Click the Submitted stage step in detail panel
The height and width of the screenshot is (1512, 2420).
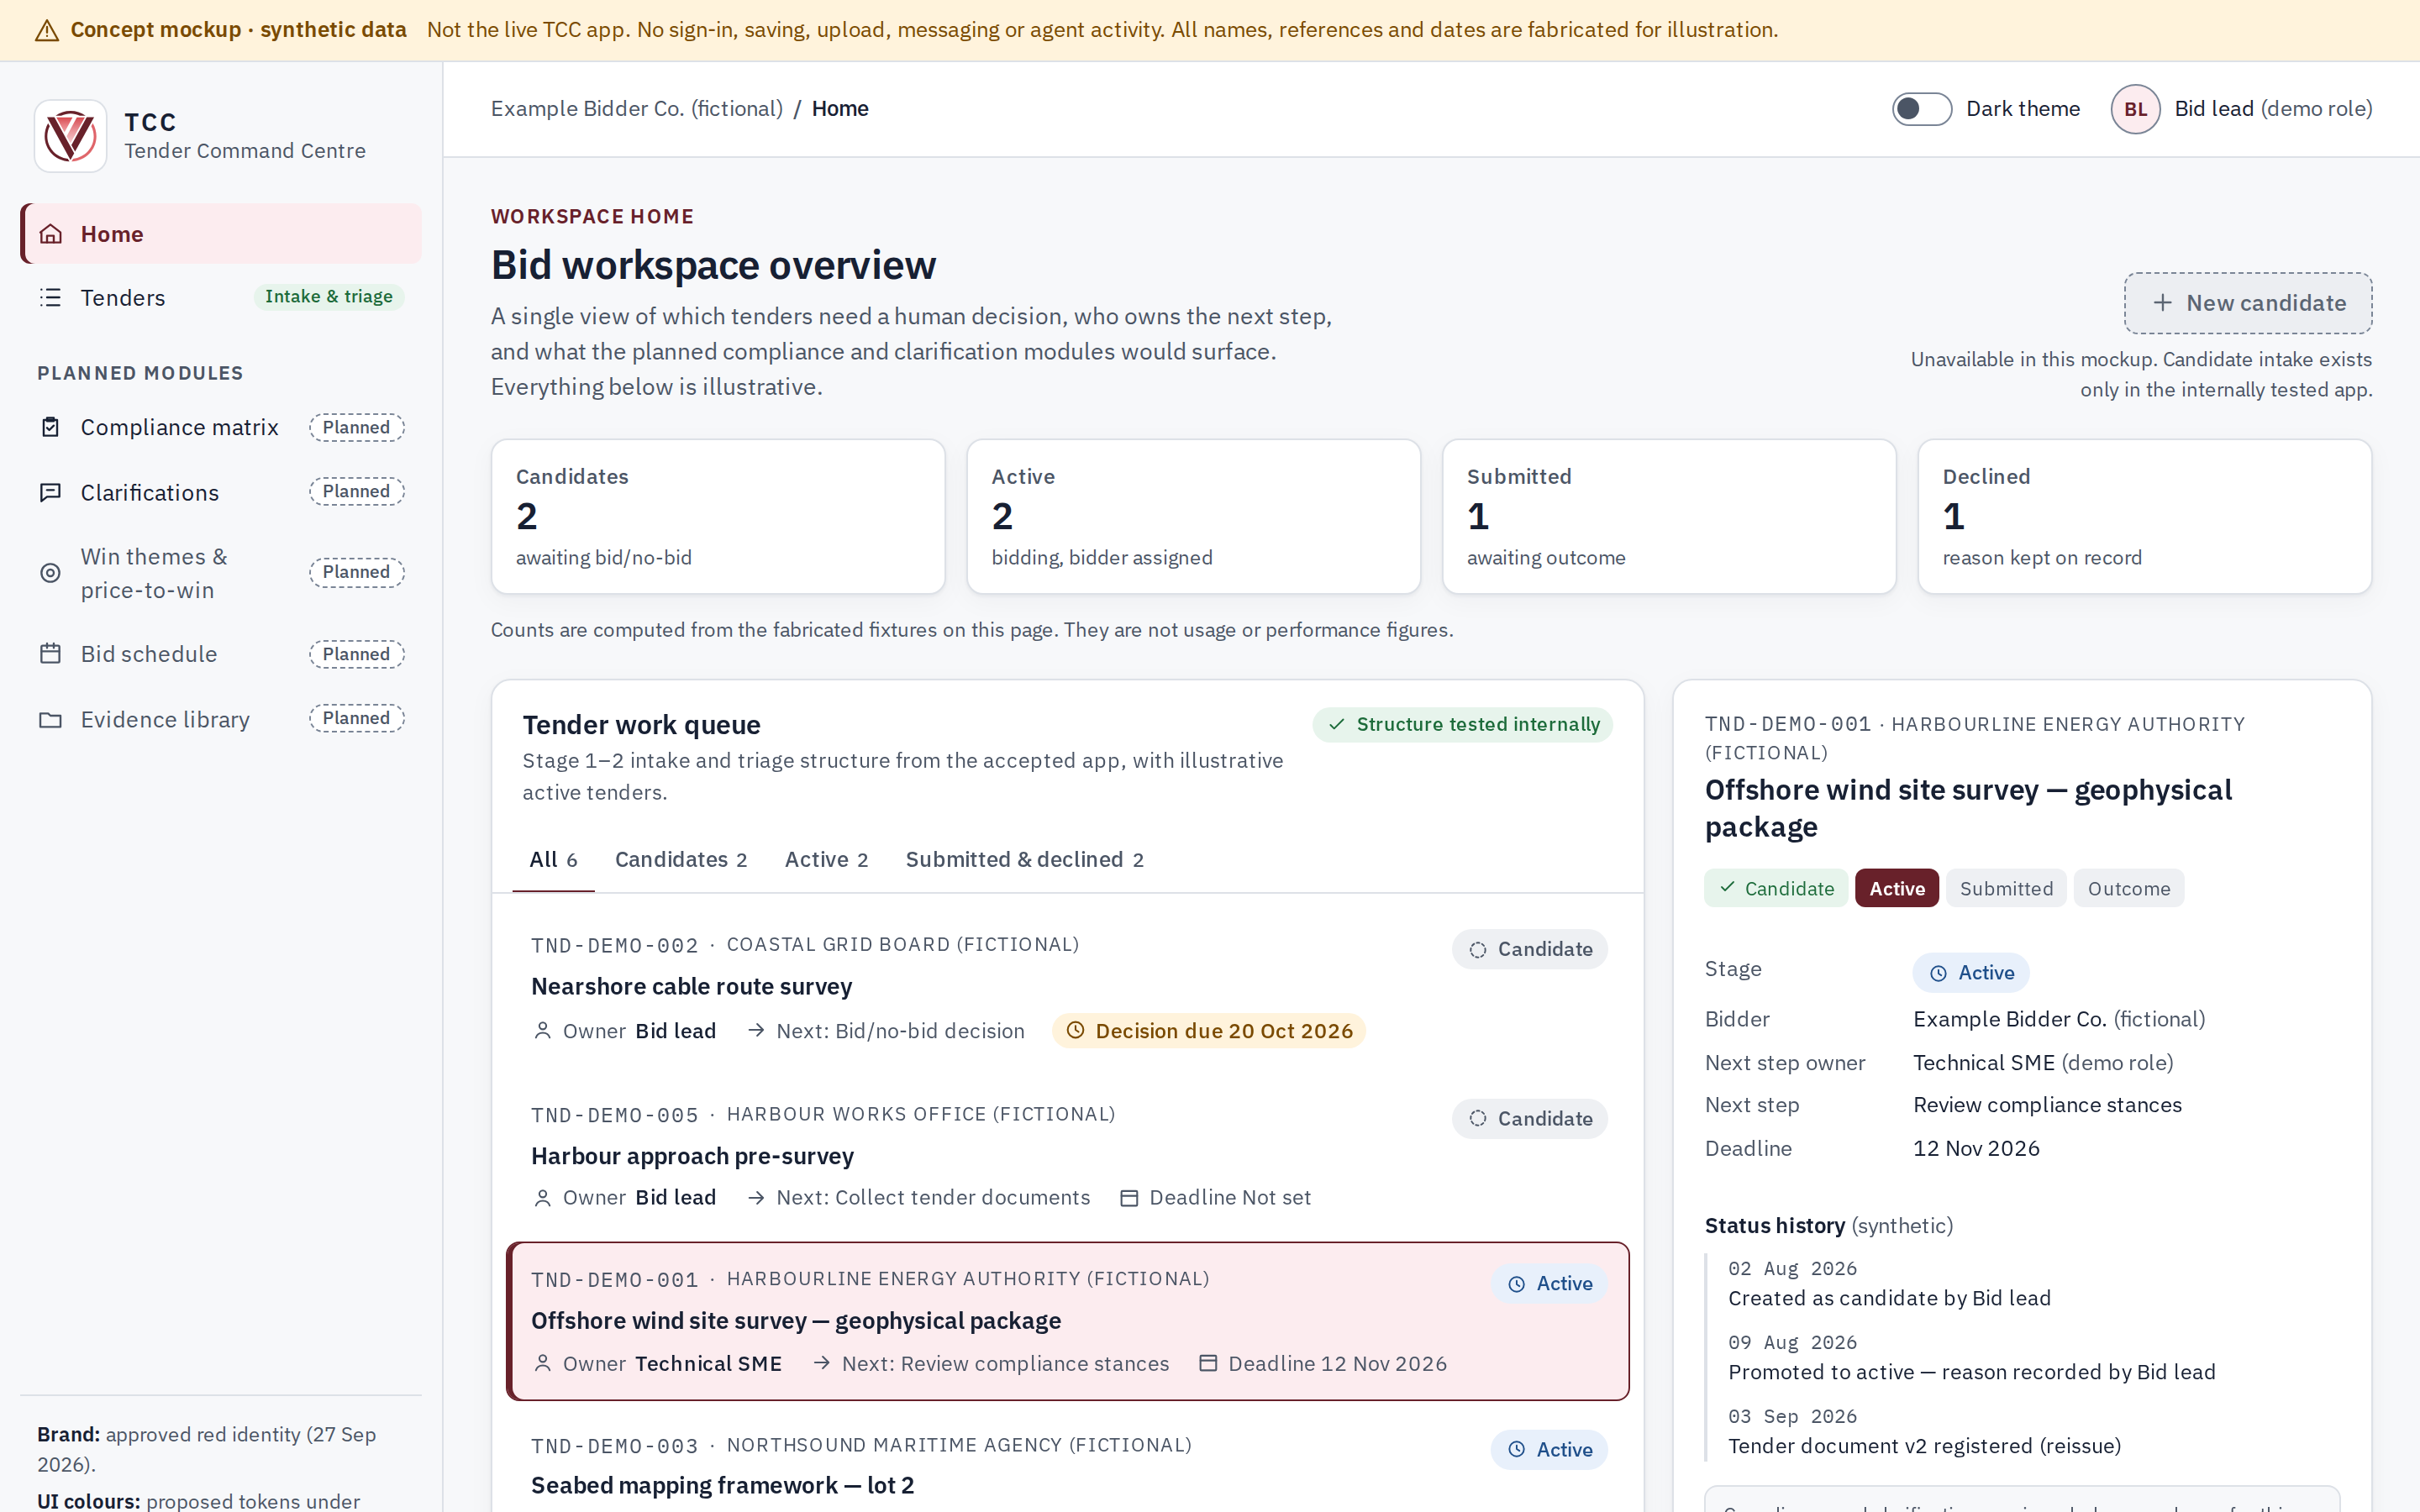[2006, 889]
